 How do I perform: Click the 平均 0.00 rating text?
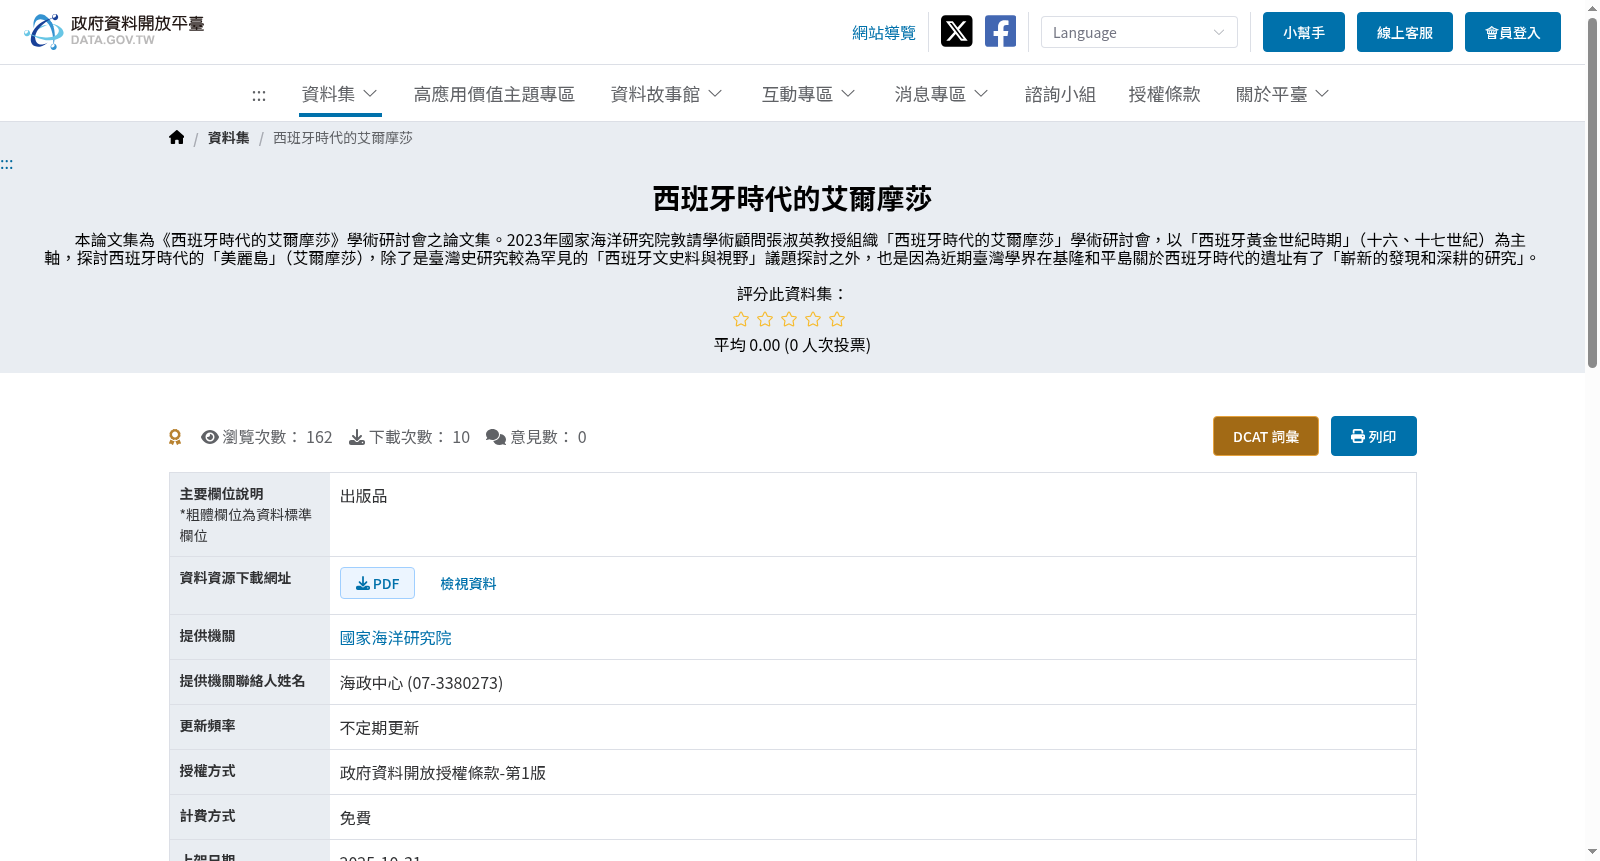click(792, 345)
